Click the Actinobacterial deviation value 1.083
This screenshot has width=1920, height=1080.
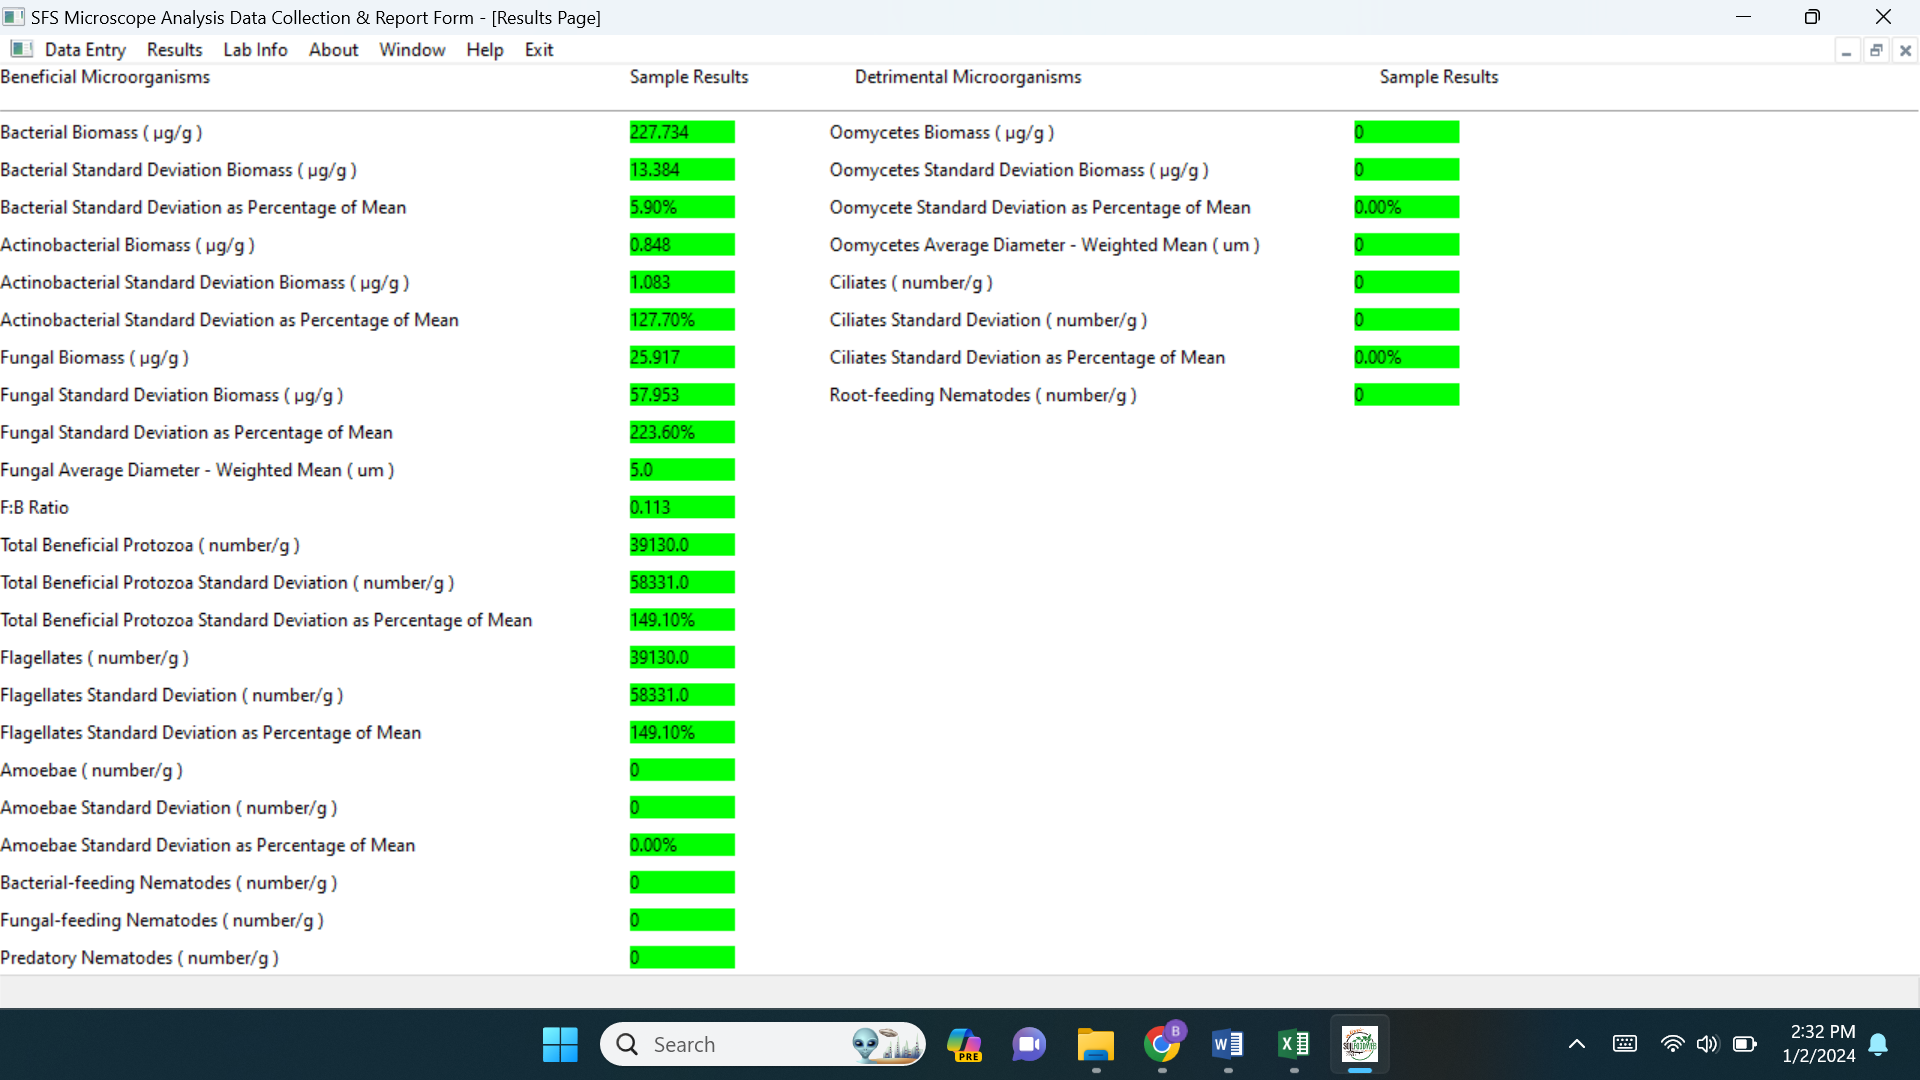tap(682, 282)
